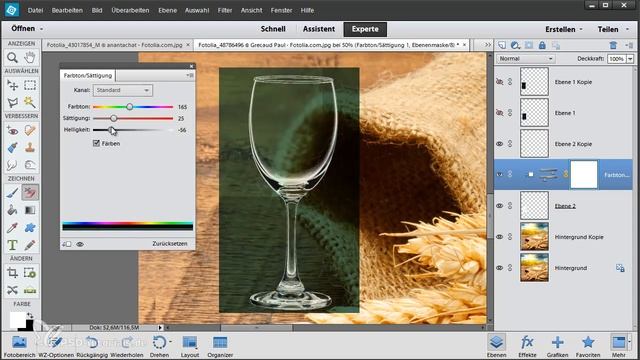The height and width of the screenshot is (360, 640).
Task: Select the Hintergrund Kopie layer thumbnail
Action: pos(534,237)
